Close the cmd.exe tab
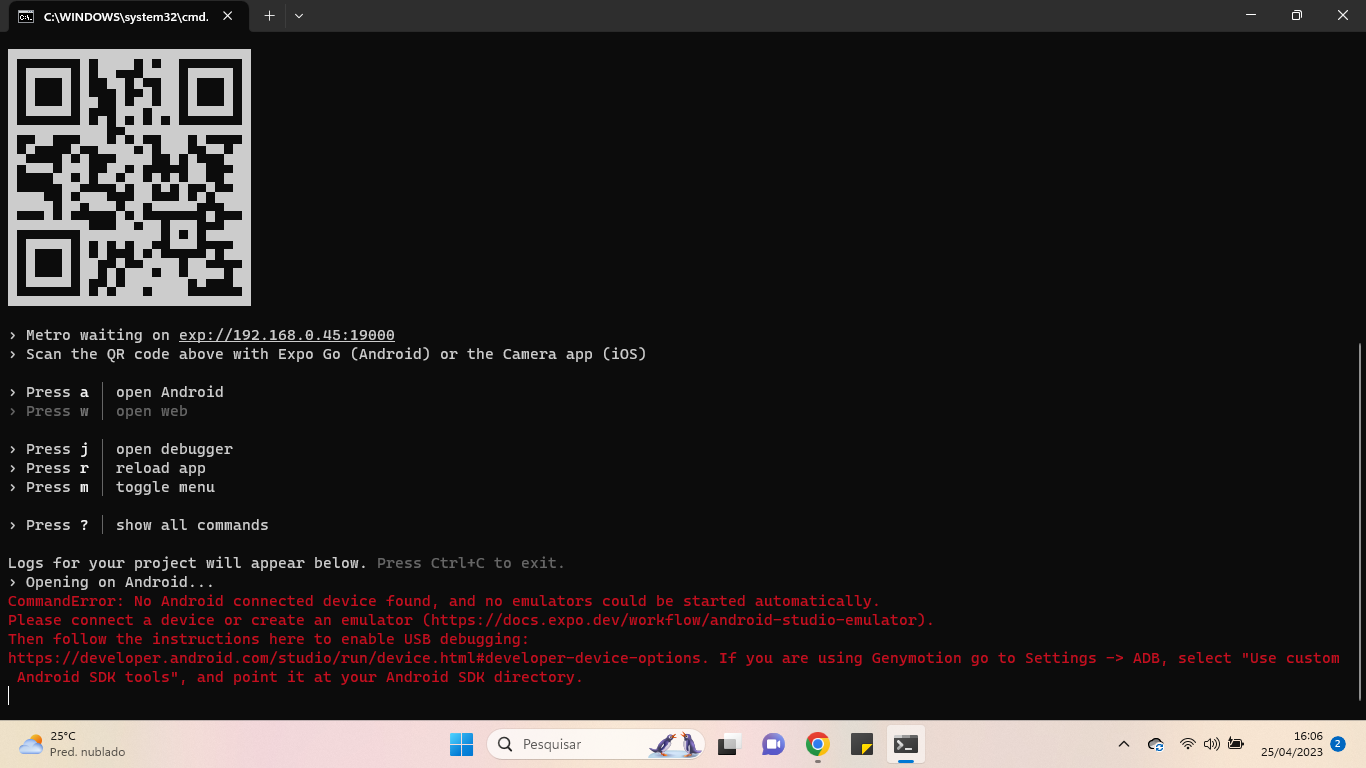Screen dimensions: 1366x768 tap(228, 16)
